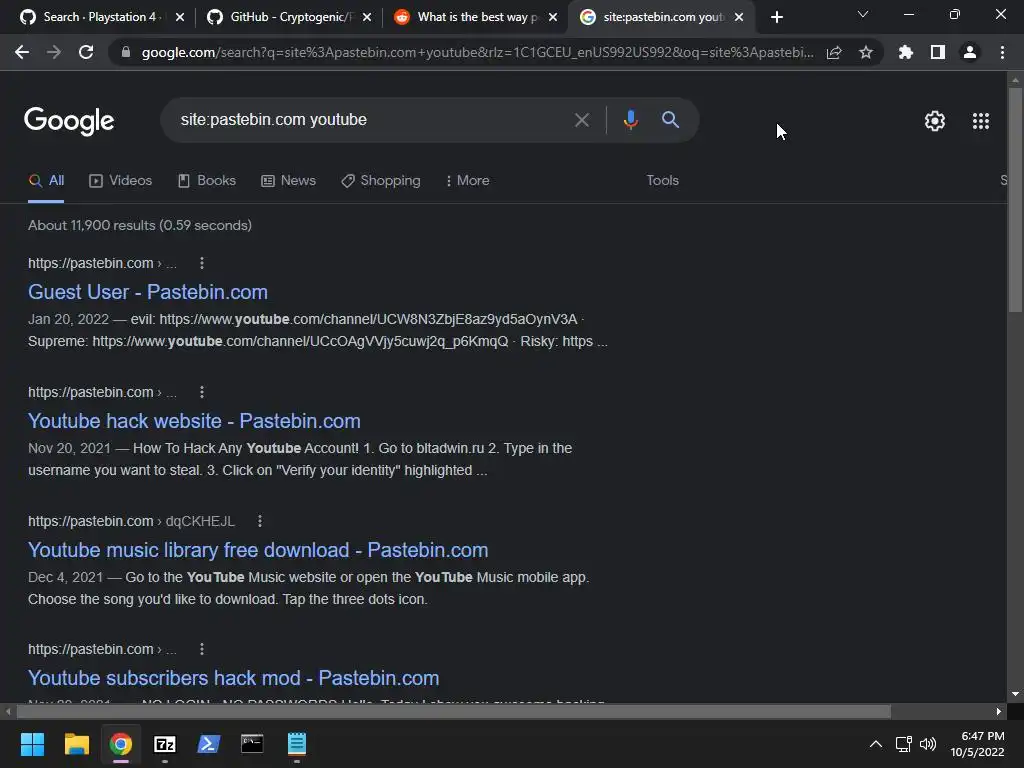Image resolution: width=1024 pixels, height=768 pixels.
Task: Open 'Youtube music library free download' result
Action: coord(258,551)
